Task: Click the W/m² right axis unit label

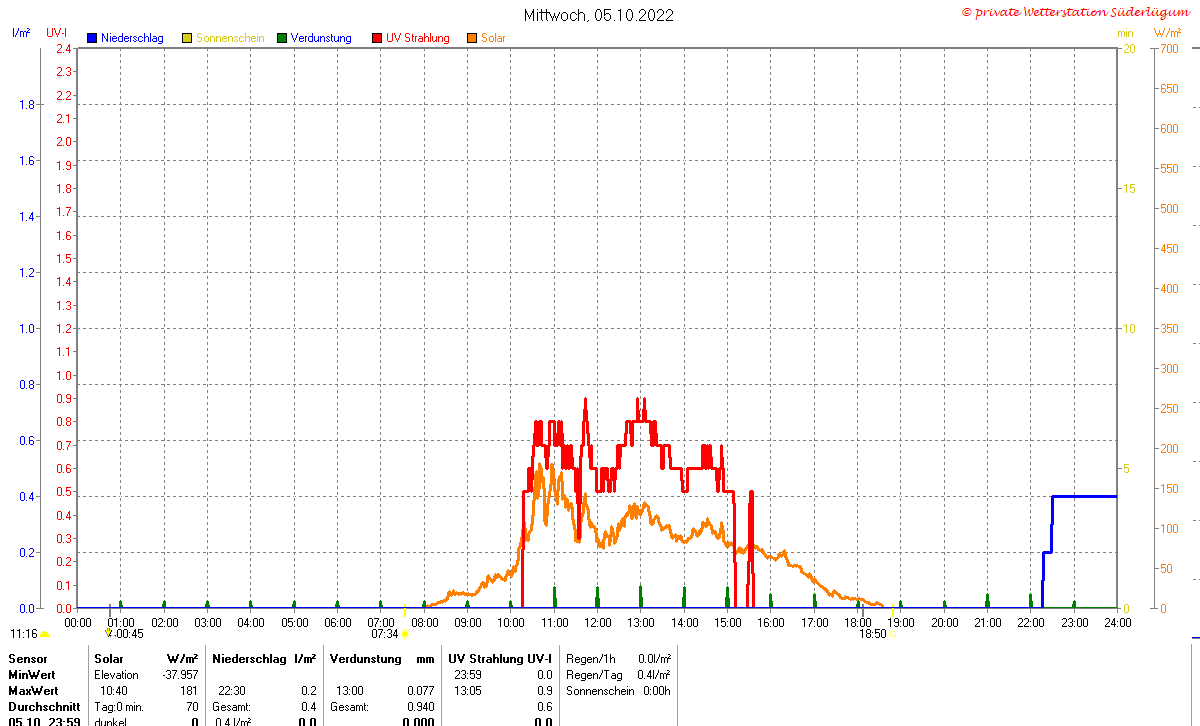Action: (1167, 33)
